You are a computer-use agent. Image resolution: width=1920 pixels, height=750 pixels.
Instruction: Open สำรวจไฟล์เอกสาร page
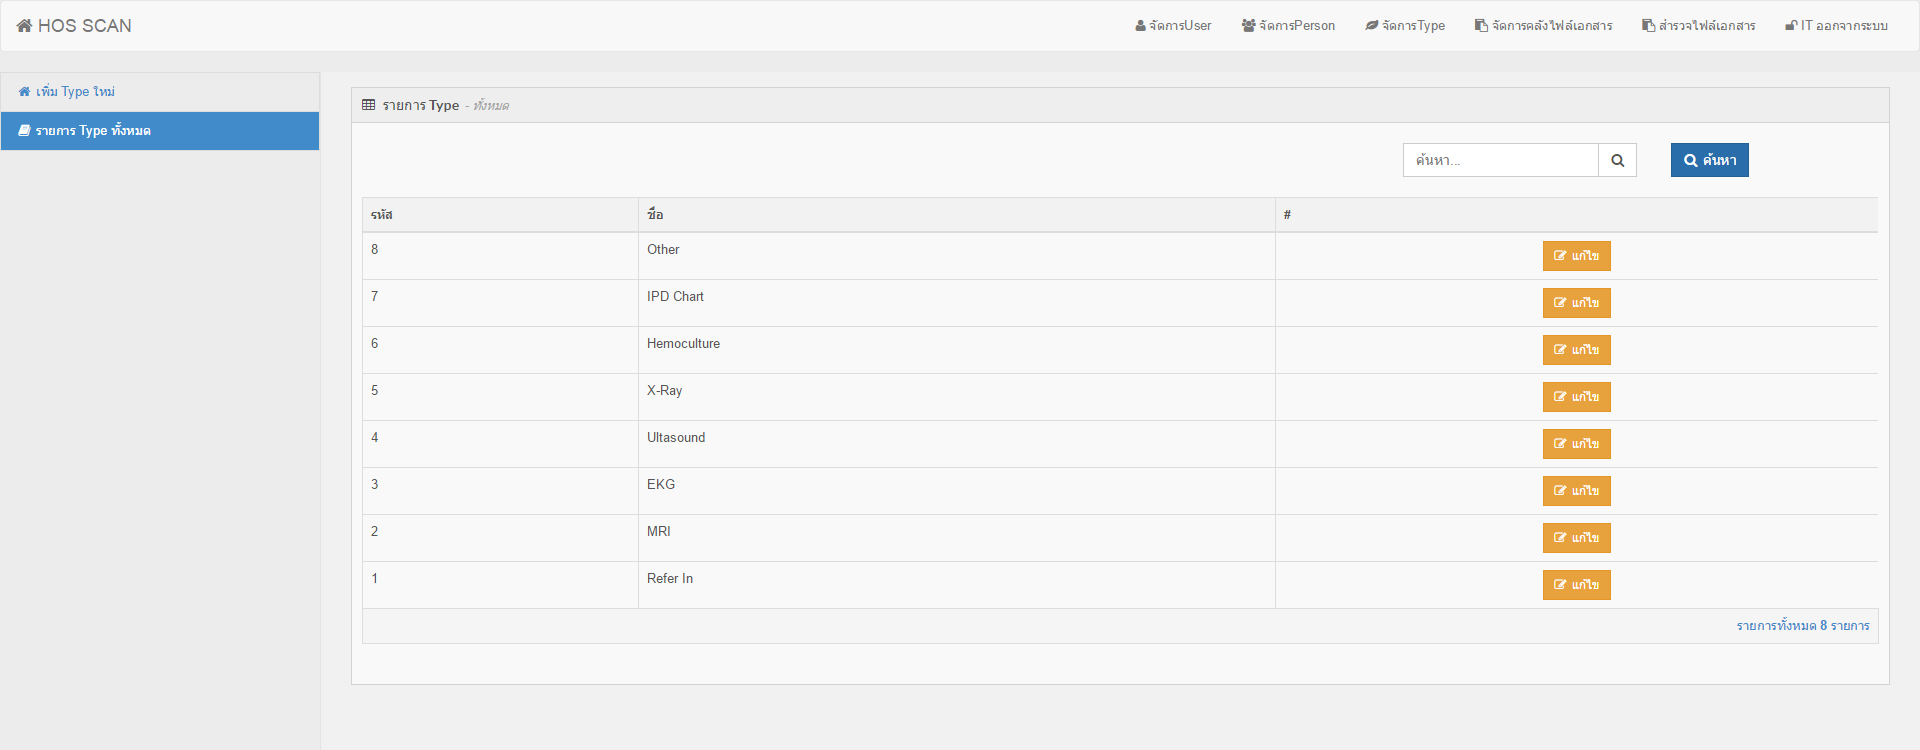tap(1698, 26)
